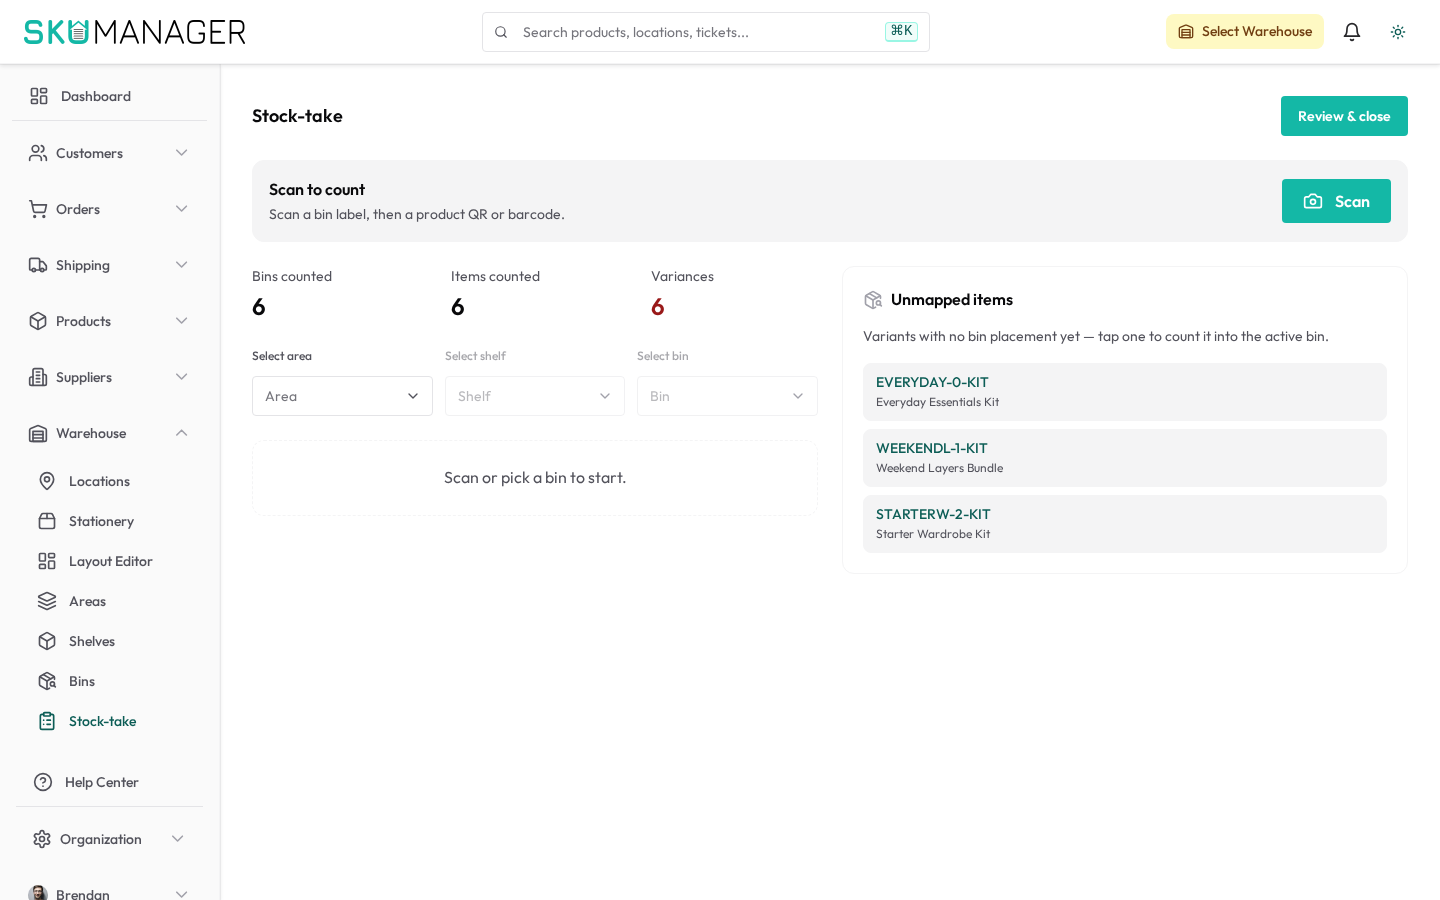Open notifications bell
Viewport: 1440px width, 900px height.
coord(1352,32)
